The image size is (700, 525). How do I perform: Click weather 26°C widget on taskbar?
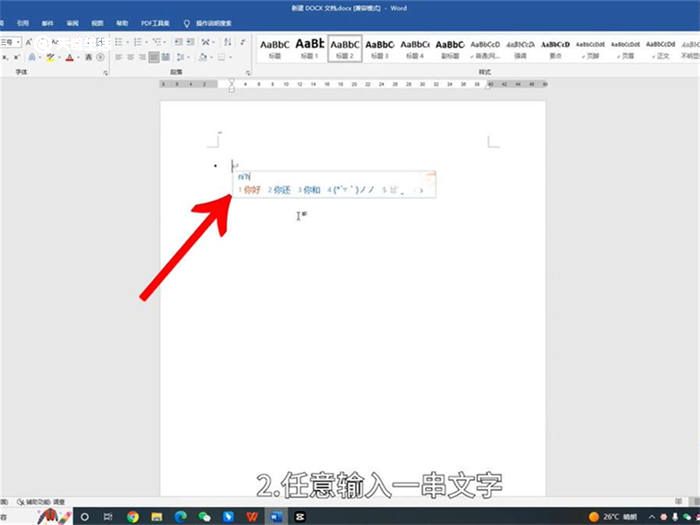(613, 517)
